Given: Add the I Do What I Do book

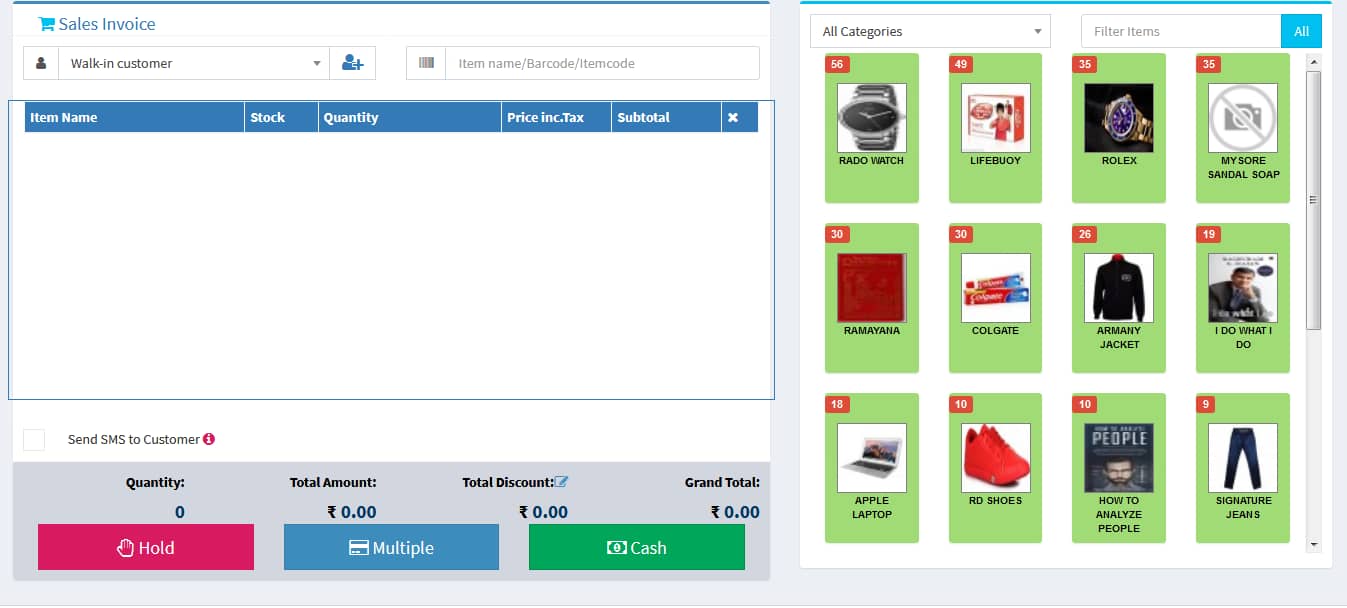Looking at the screenshot, I should (x=1243, y=298).
